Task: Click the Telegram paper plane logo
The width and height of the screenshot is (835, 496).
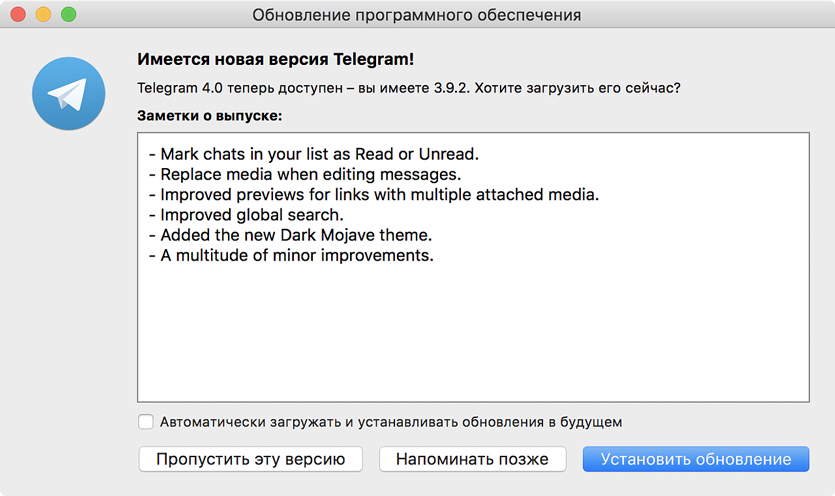Action: pyautogui.click(x=68, y=95)
